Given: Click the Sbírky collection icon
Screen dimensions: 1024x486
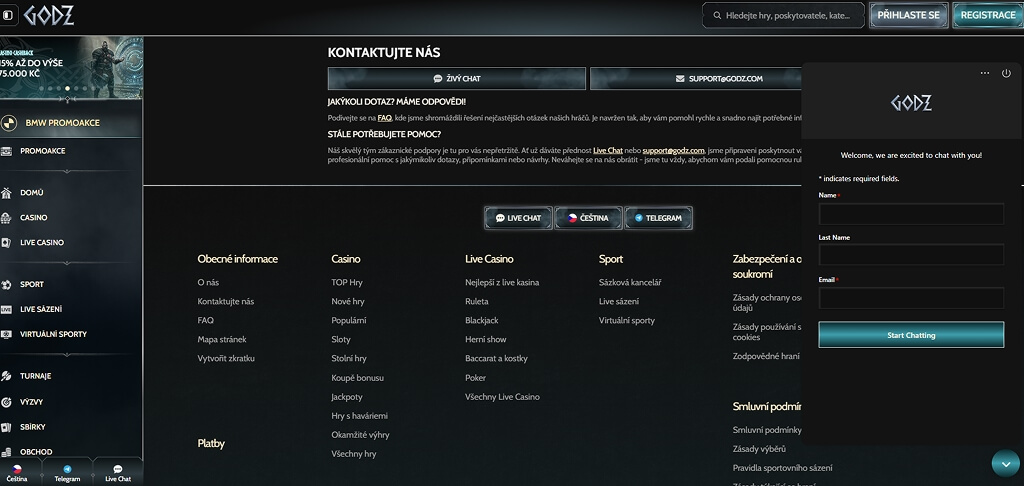Looking at the screenshot, I should [7, 427].
